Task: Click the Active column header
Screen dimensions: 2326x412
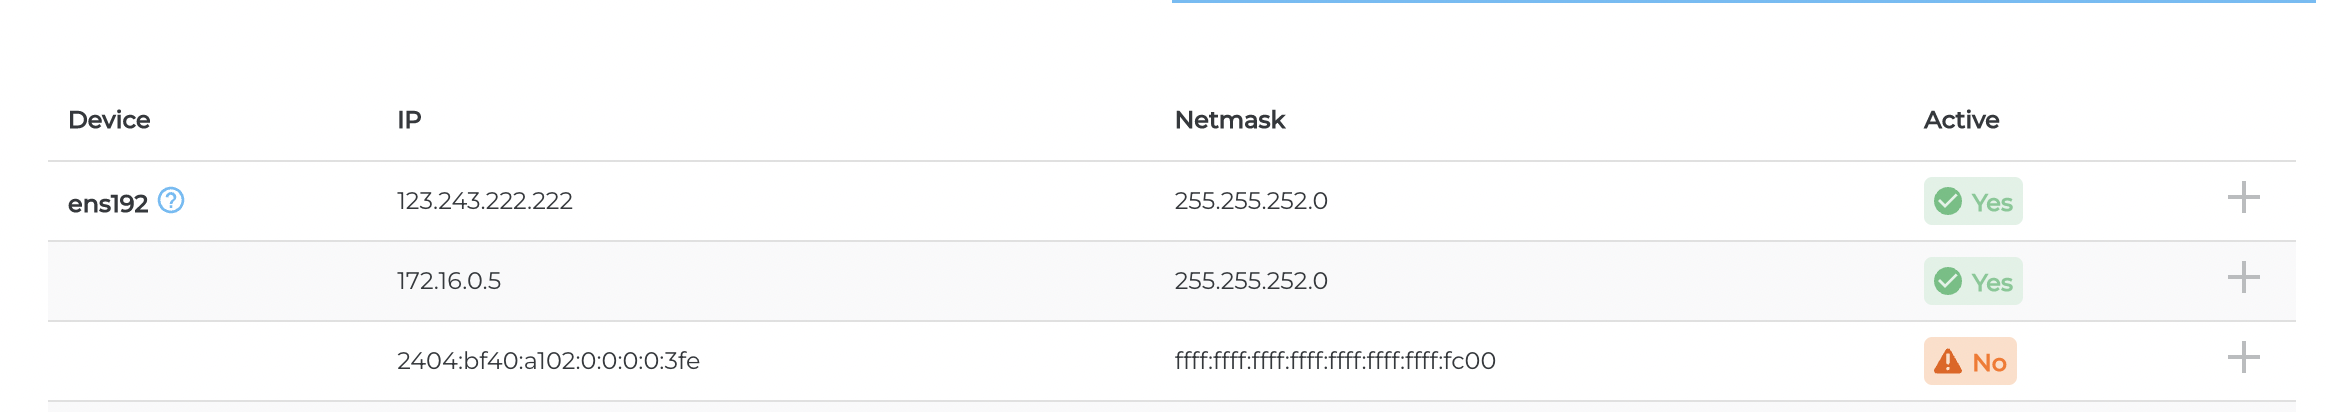Action: 1960,120
